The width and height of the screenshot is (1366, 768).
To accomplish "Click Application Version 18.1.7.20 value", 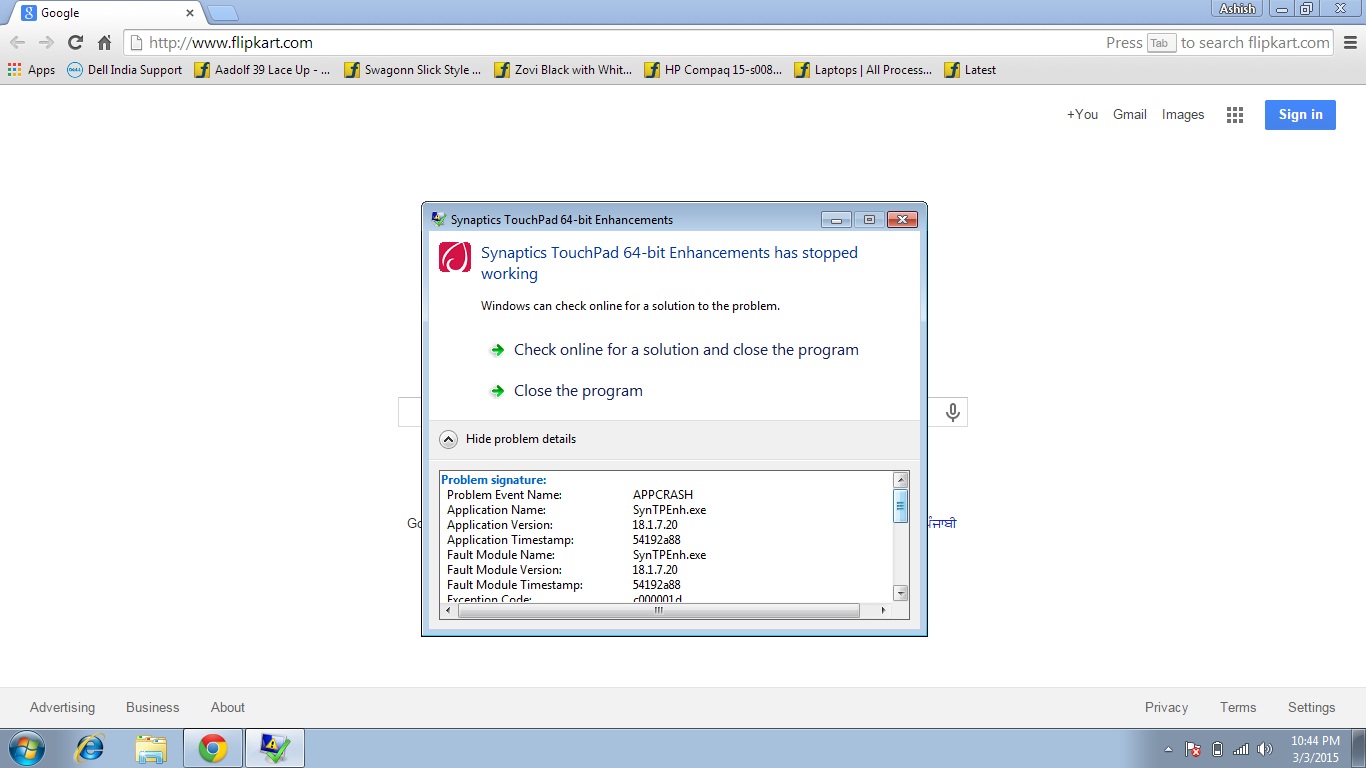I will pos(655,525).
